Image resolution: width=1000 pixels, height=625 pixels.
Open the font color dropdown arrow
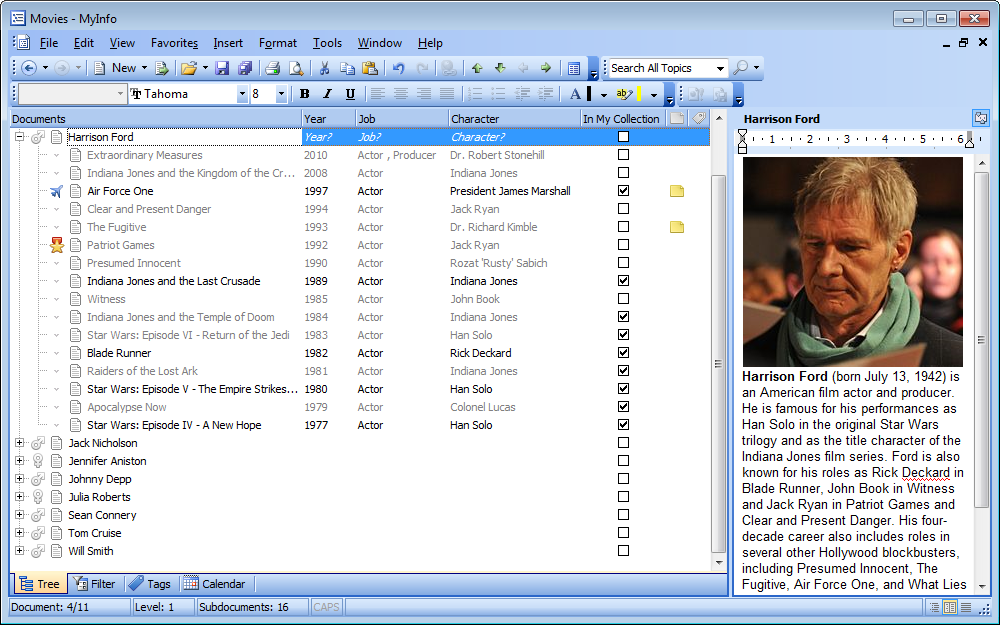pyautogui.click(x=603, y=94)
